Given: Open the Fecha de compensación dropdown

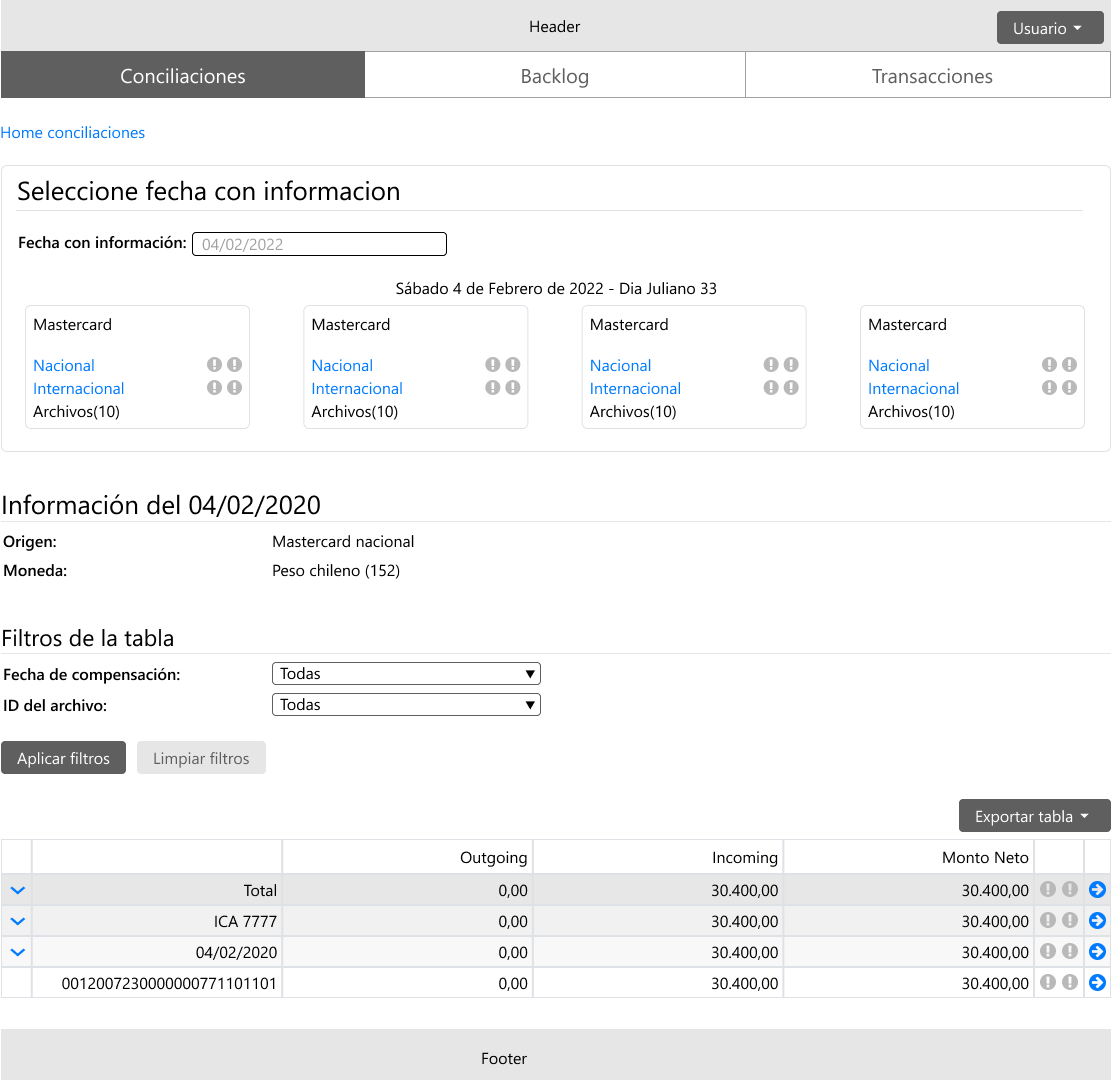Looking at the screenshot, I should (406, 674).
